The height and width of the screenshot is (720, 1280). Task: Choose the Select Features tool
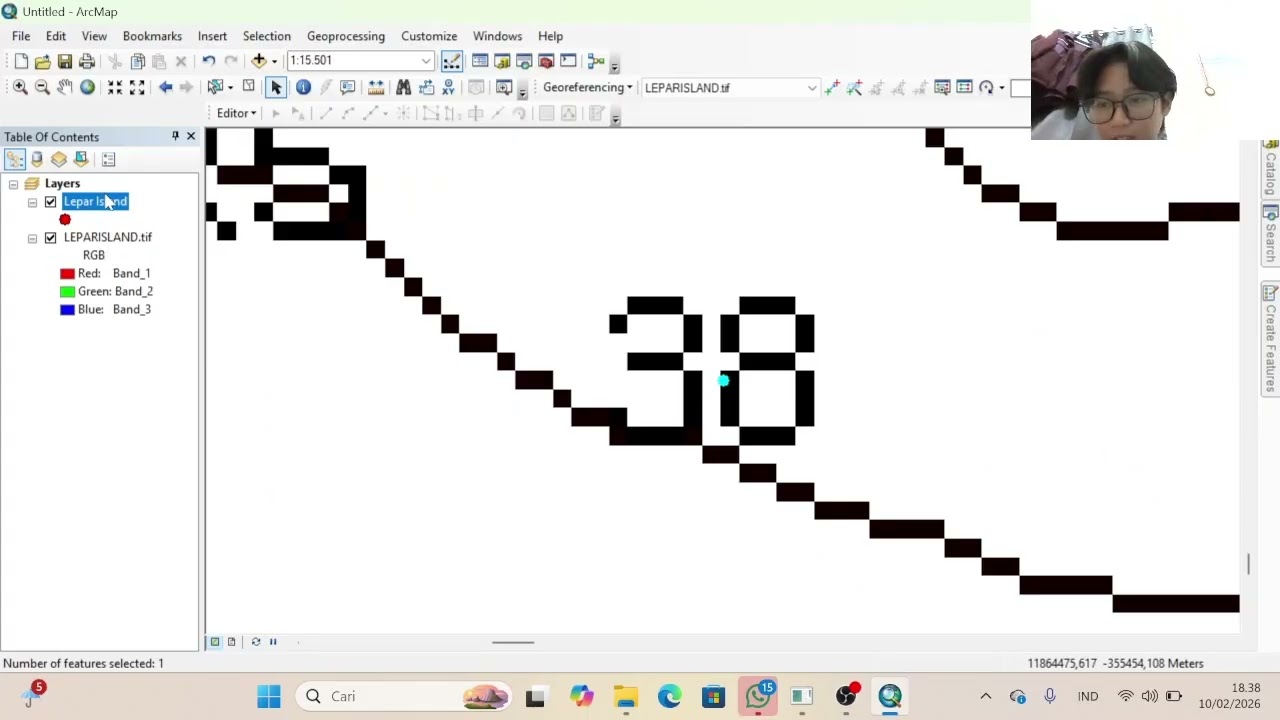215,88
